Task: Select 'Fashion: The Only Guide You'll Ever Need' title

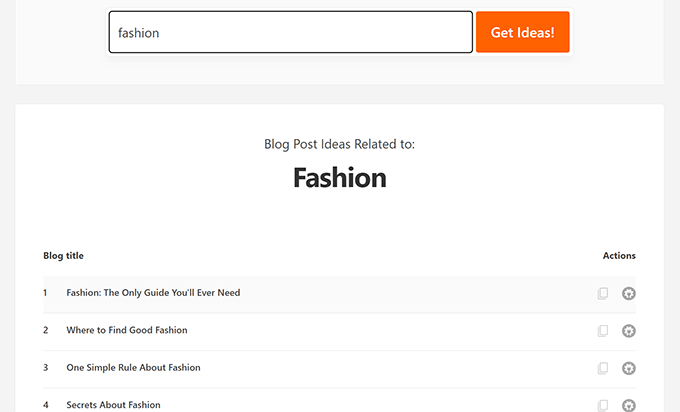Action: (153, 293)
